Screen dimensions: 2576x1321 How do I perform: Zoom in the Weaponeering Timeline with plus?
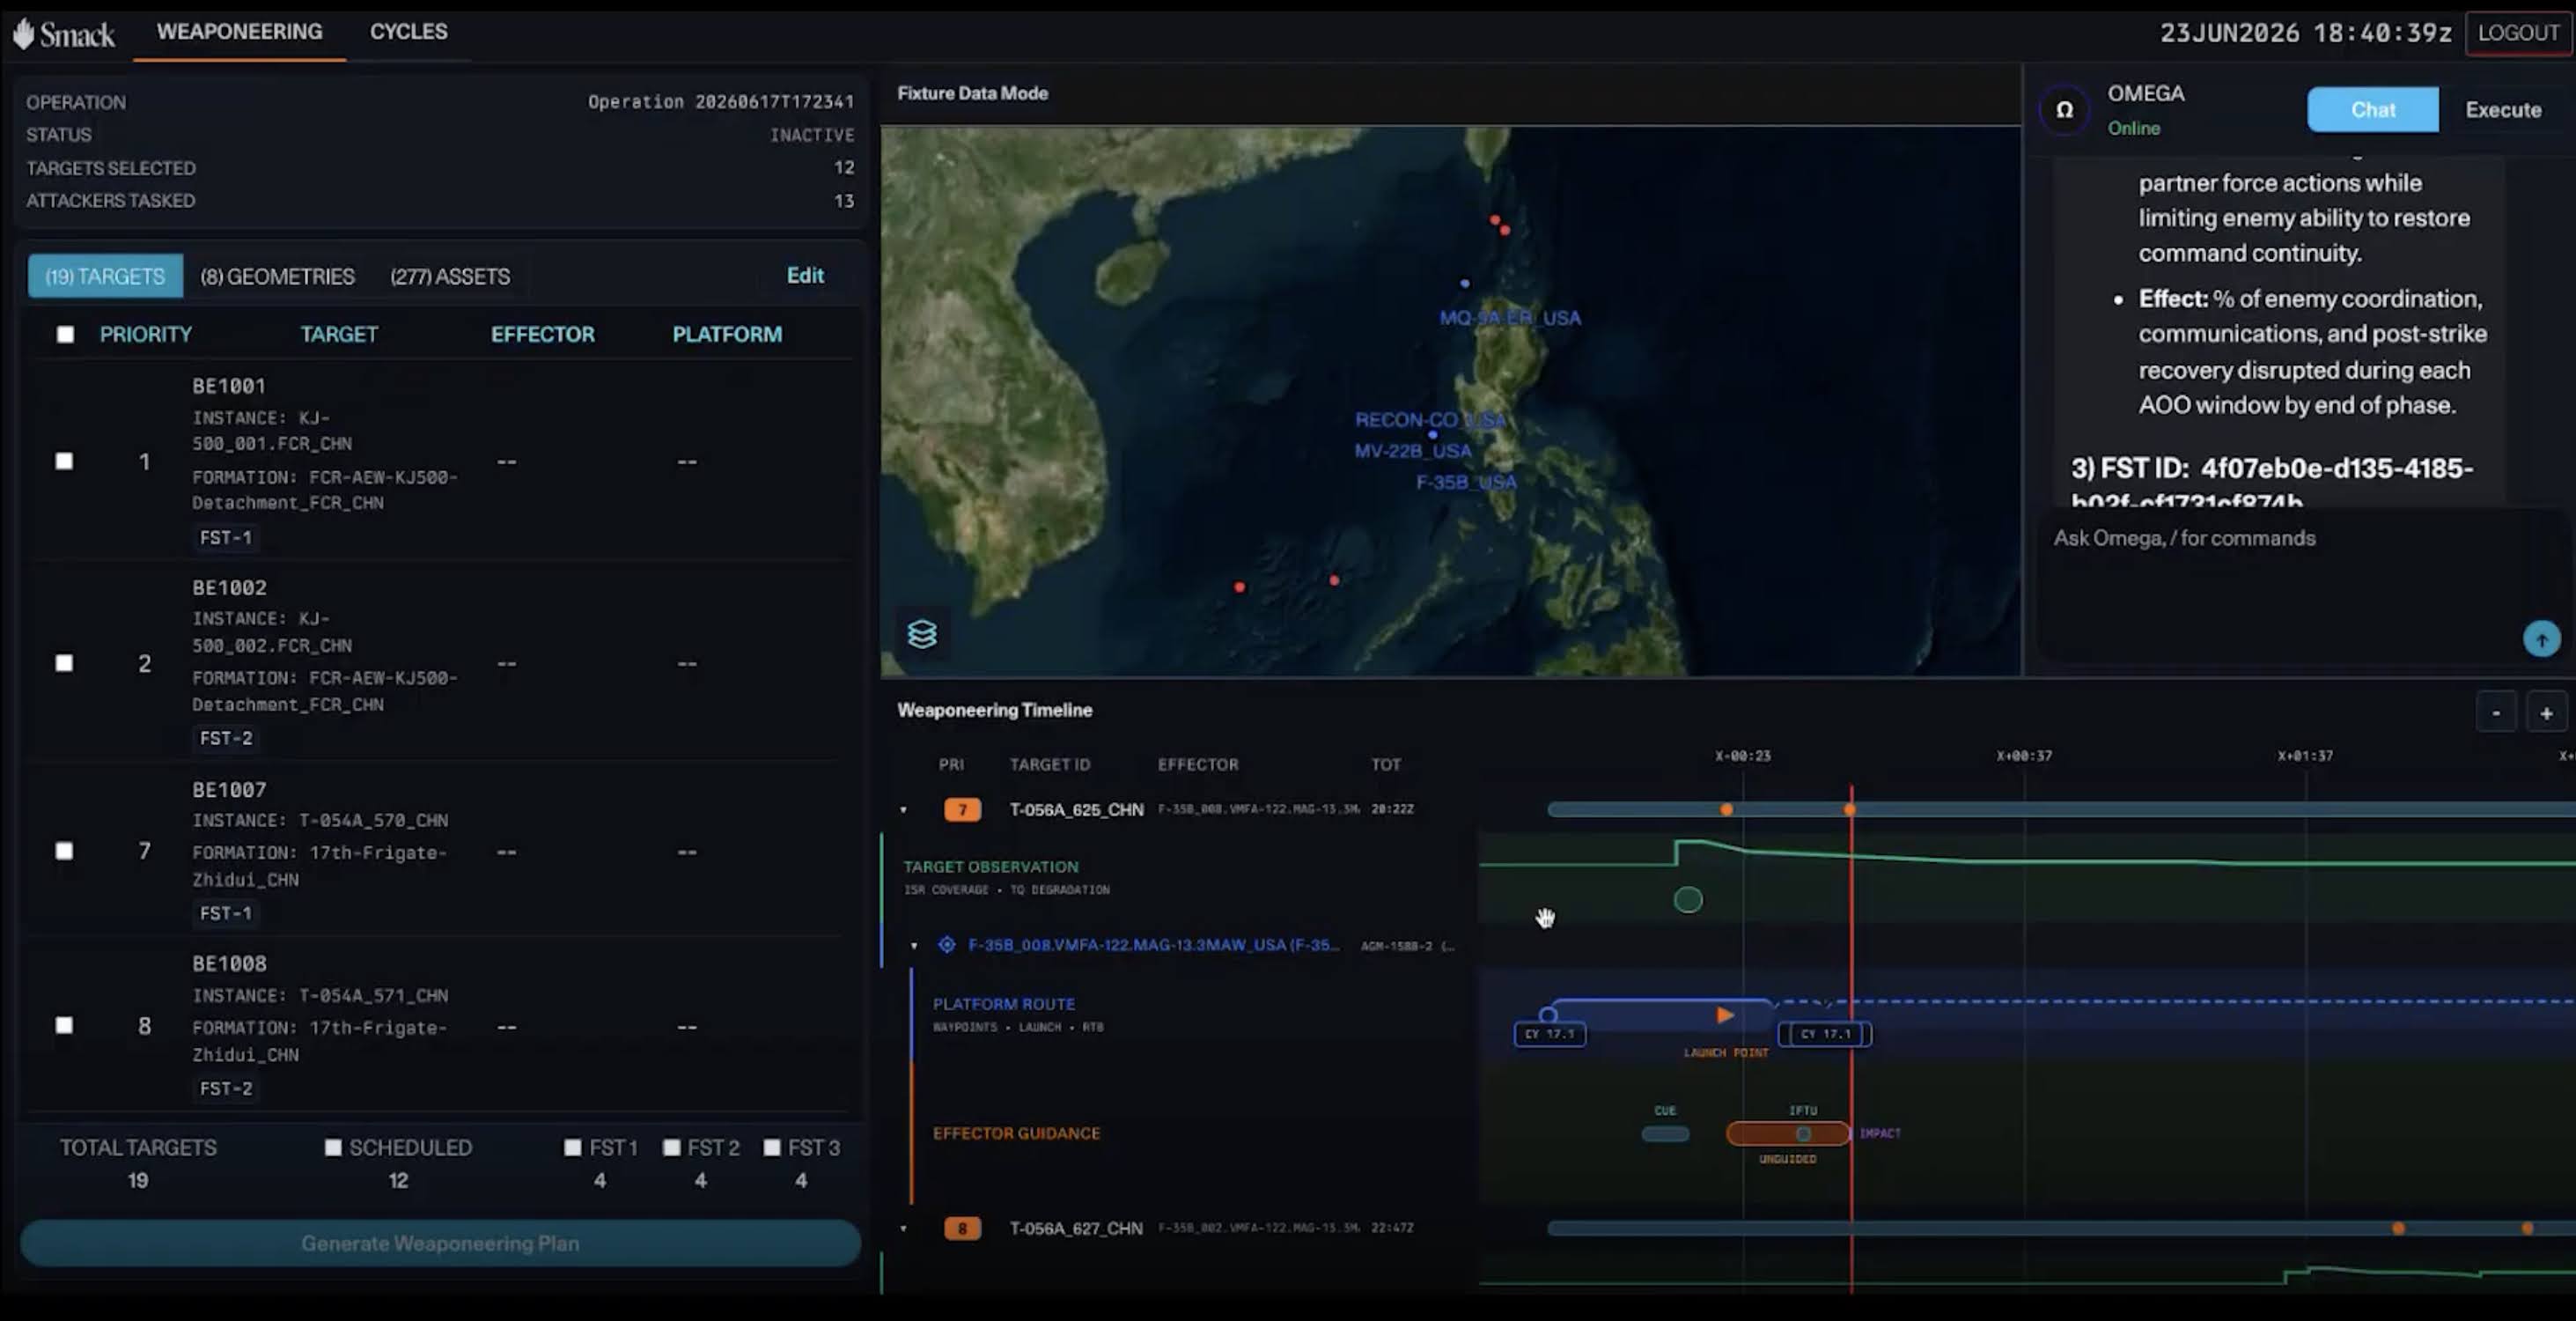coord(2546,713)
